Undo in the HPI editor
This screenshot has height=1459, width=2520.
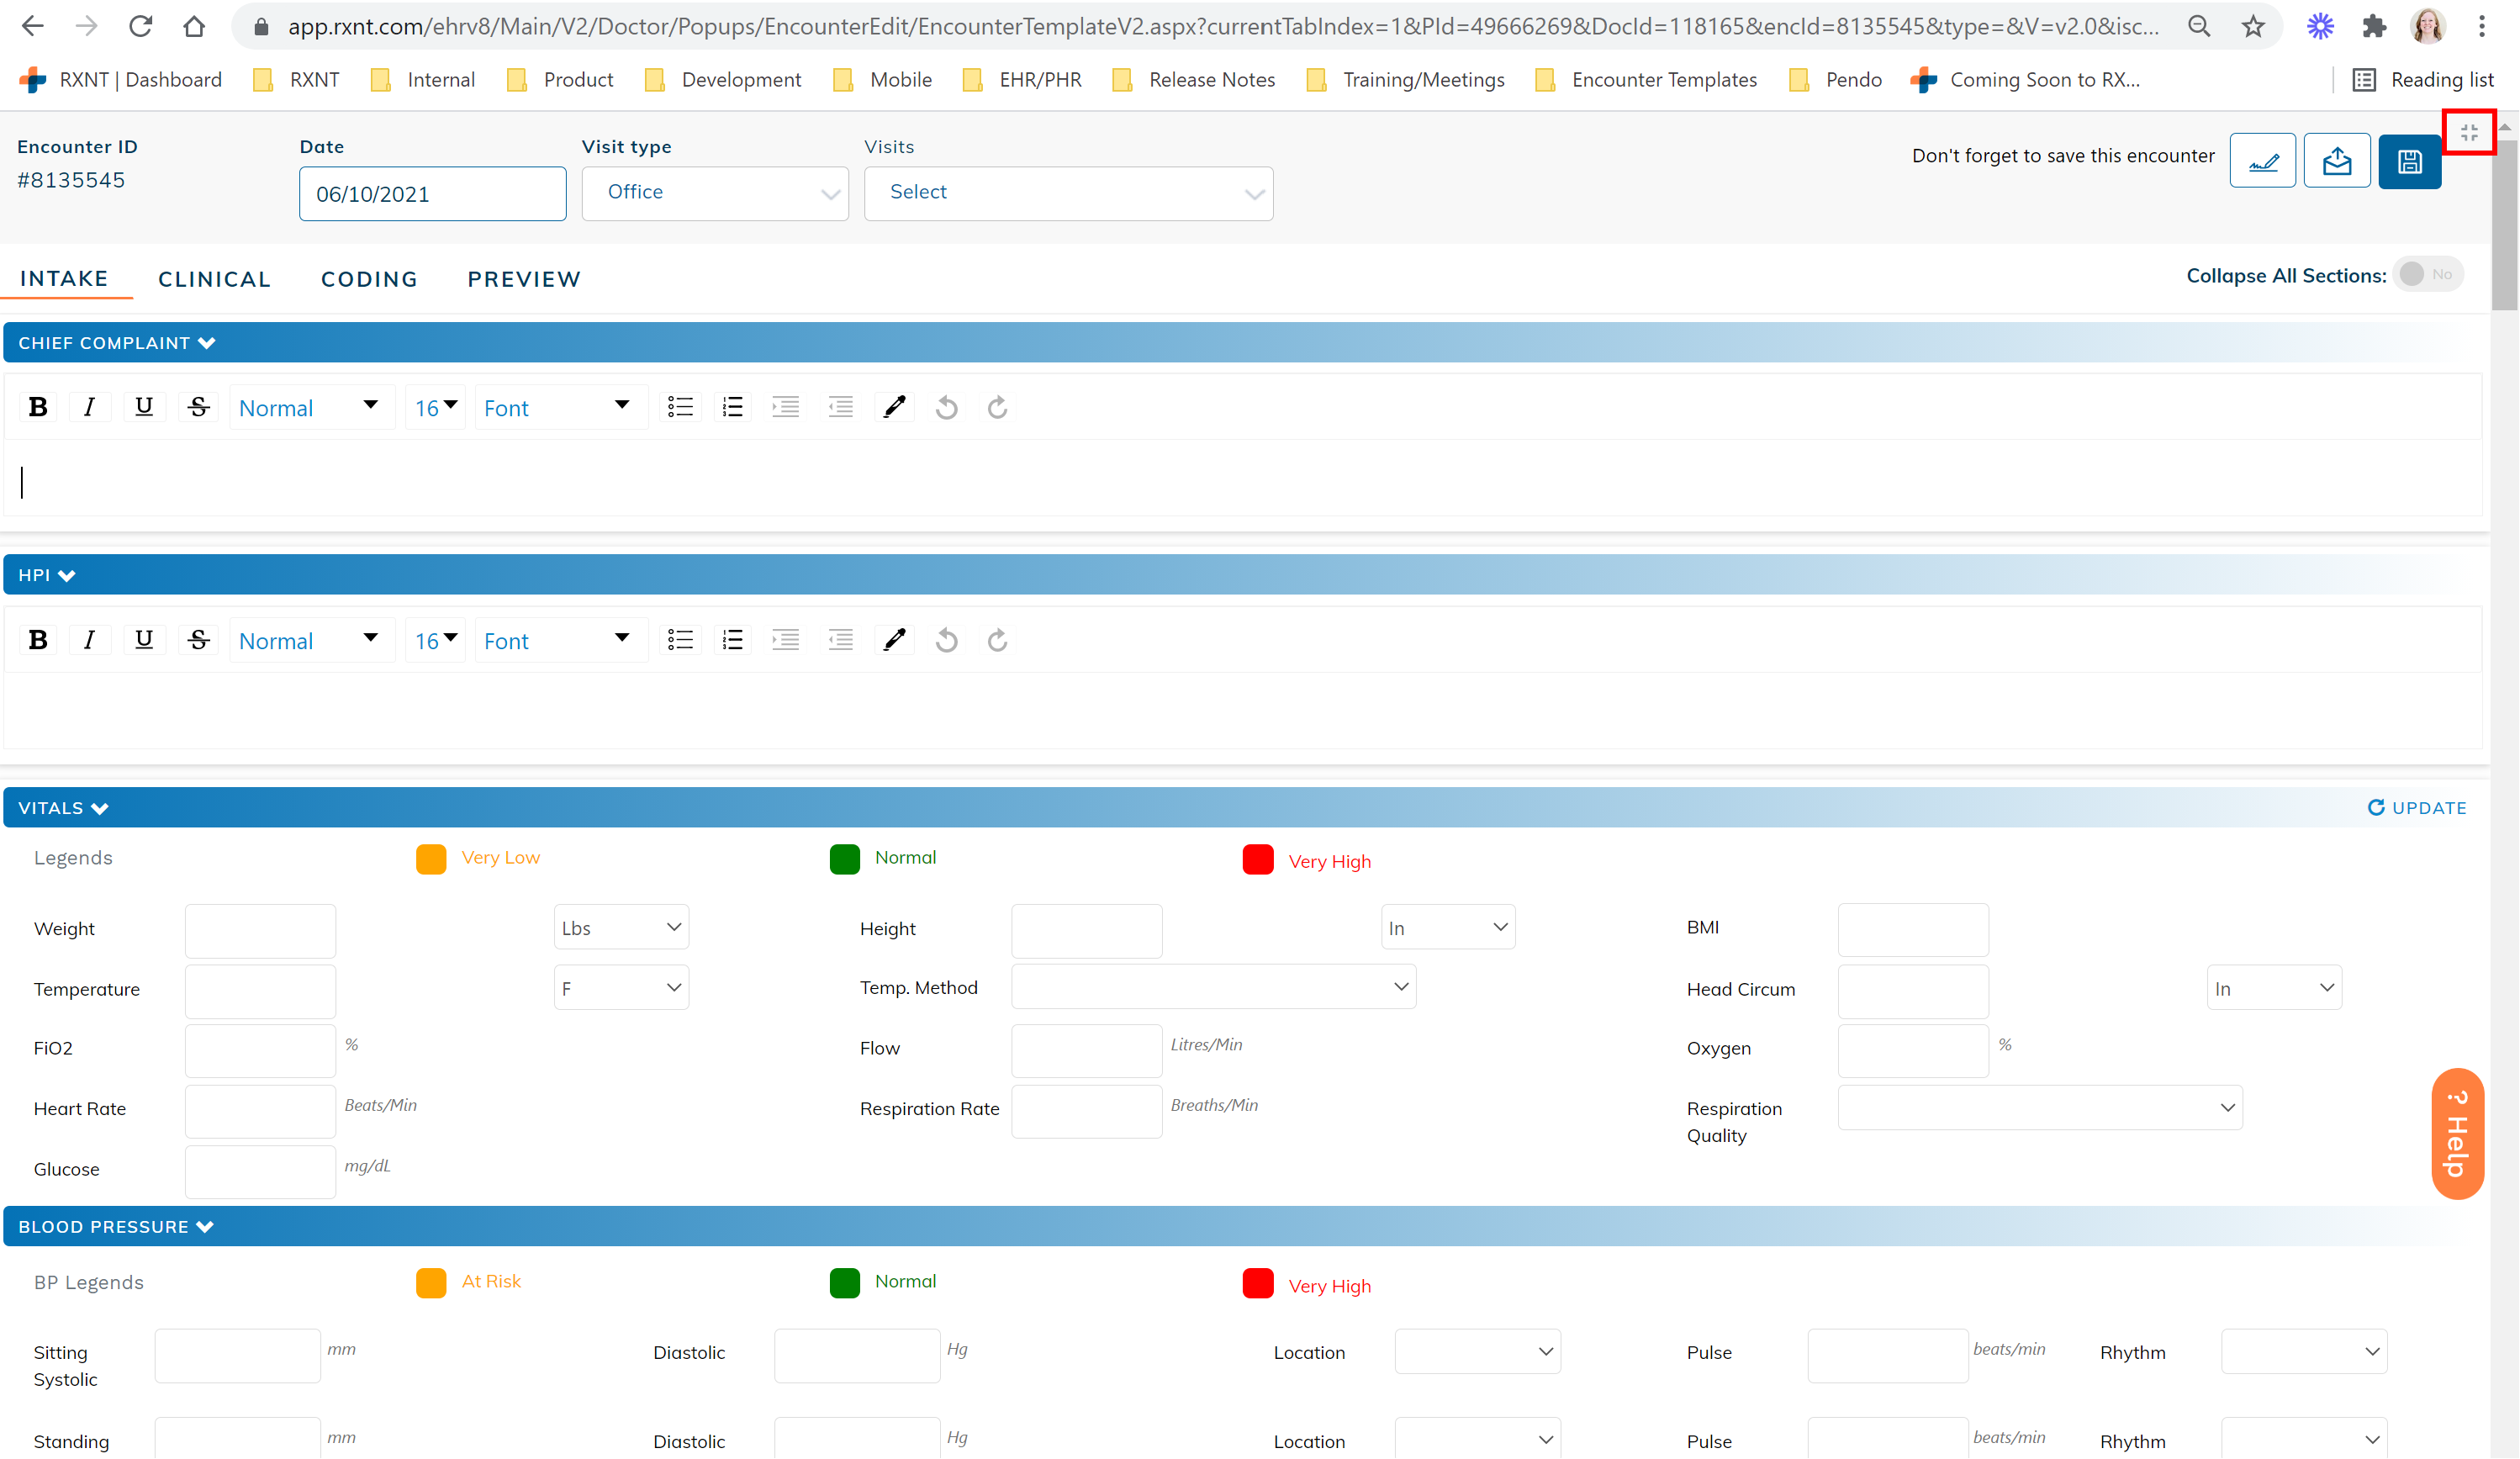pos(947,640)
